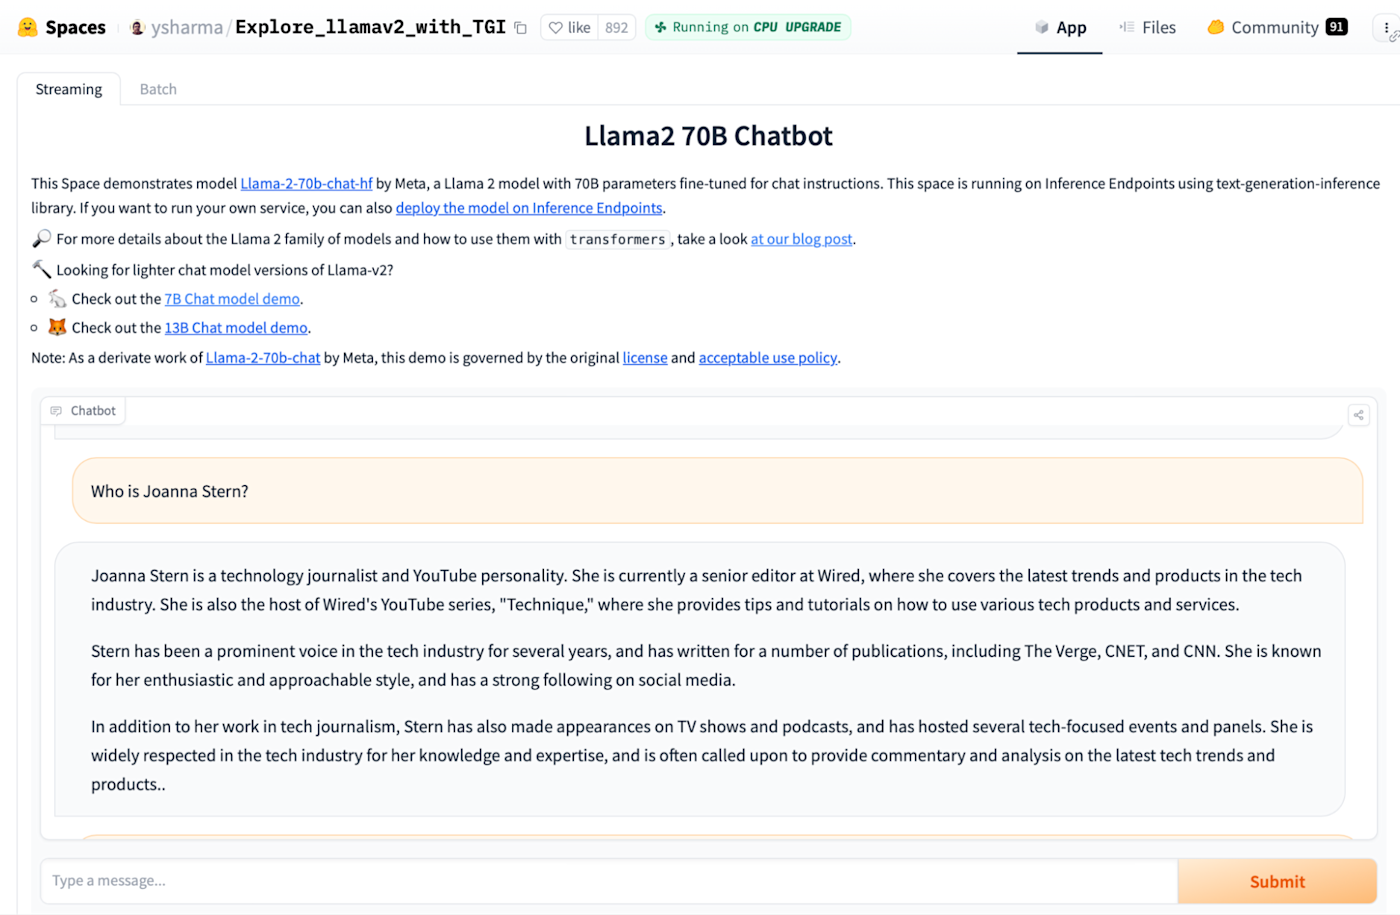The width and height of the screenshot is (1400, 915).
Task: Open ysharma's profile avatar
Action: click(x=138, y=27)
